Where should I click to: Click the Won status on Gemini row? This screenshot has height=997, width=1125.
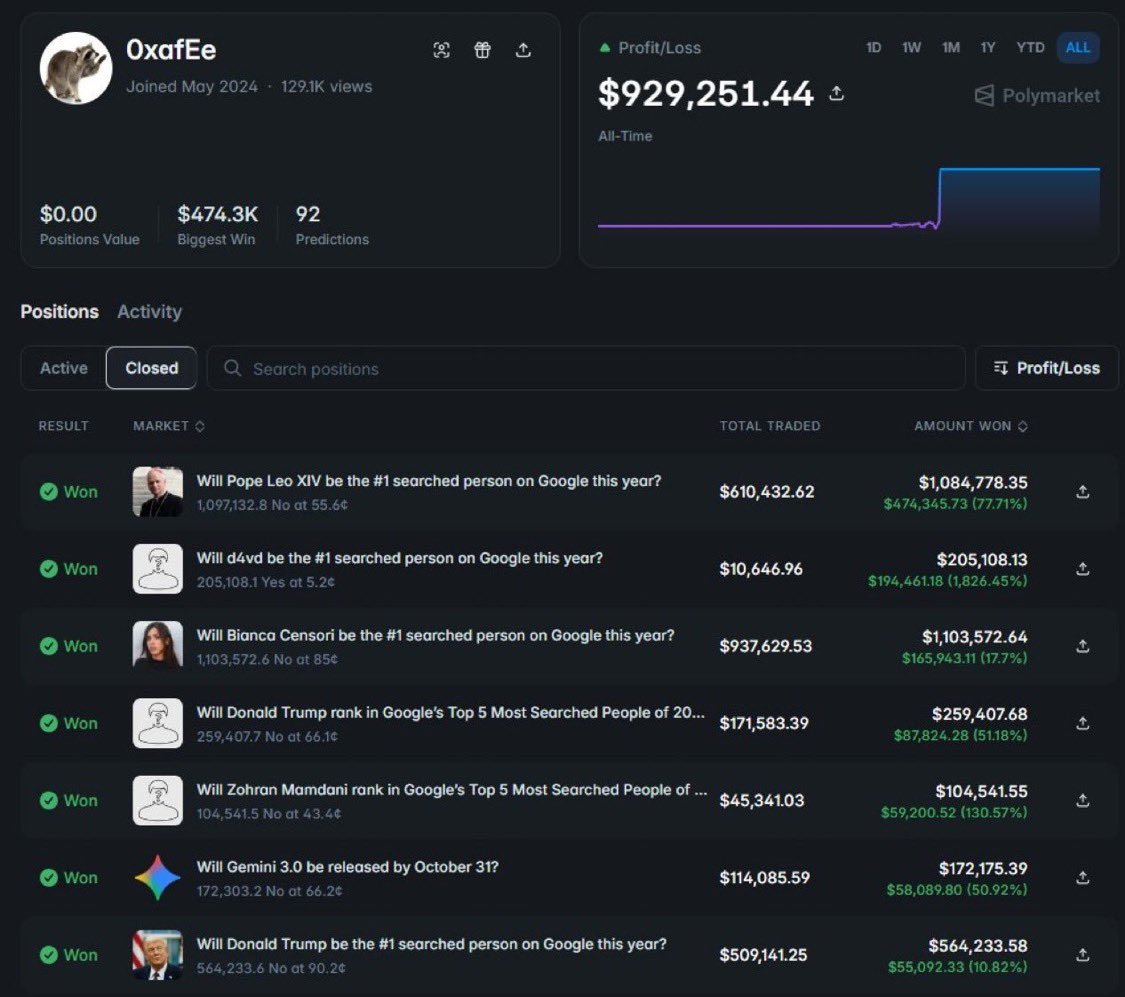point(69,877)
